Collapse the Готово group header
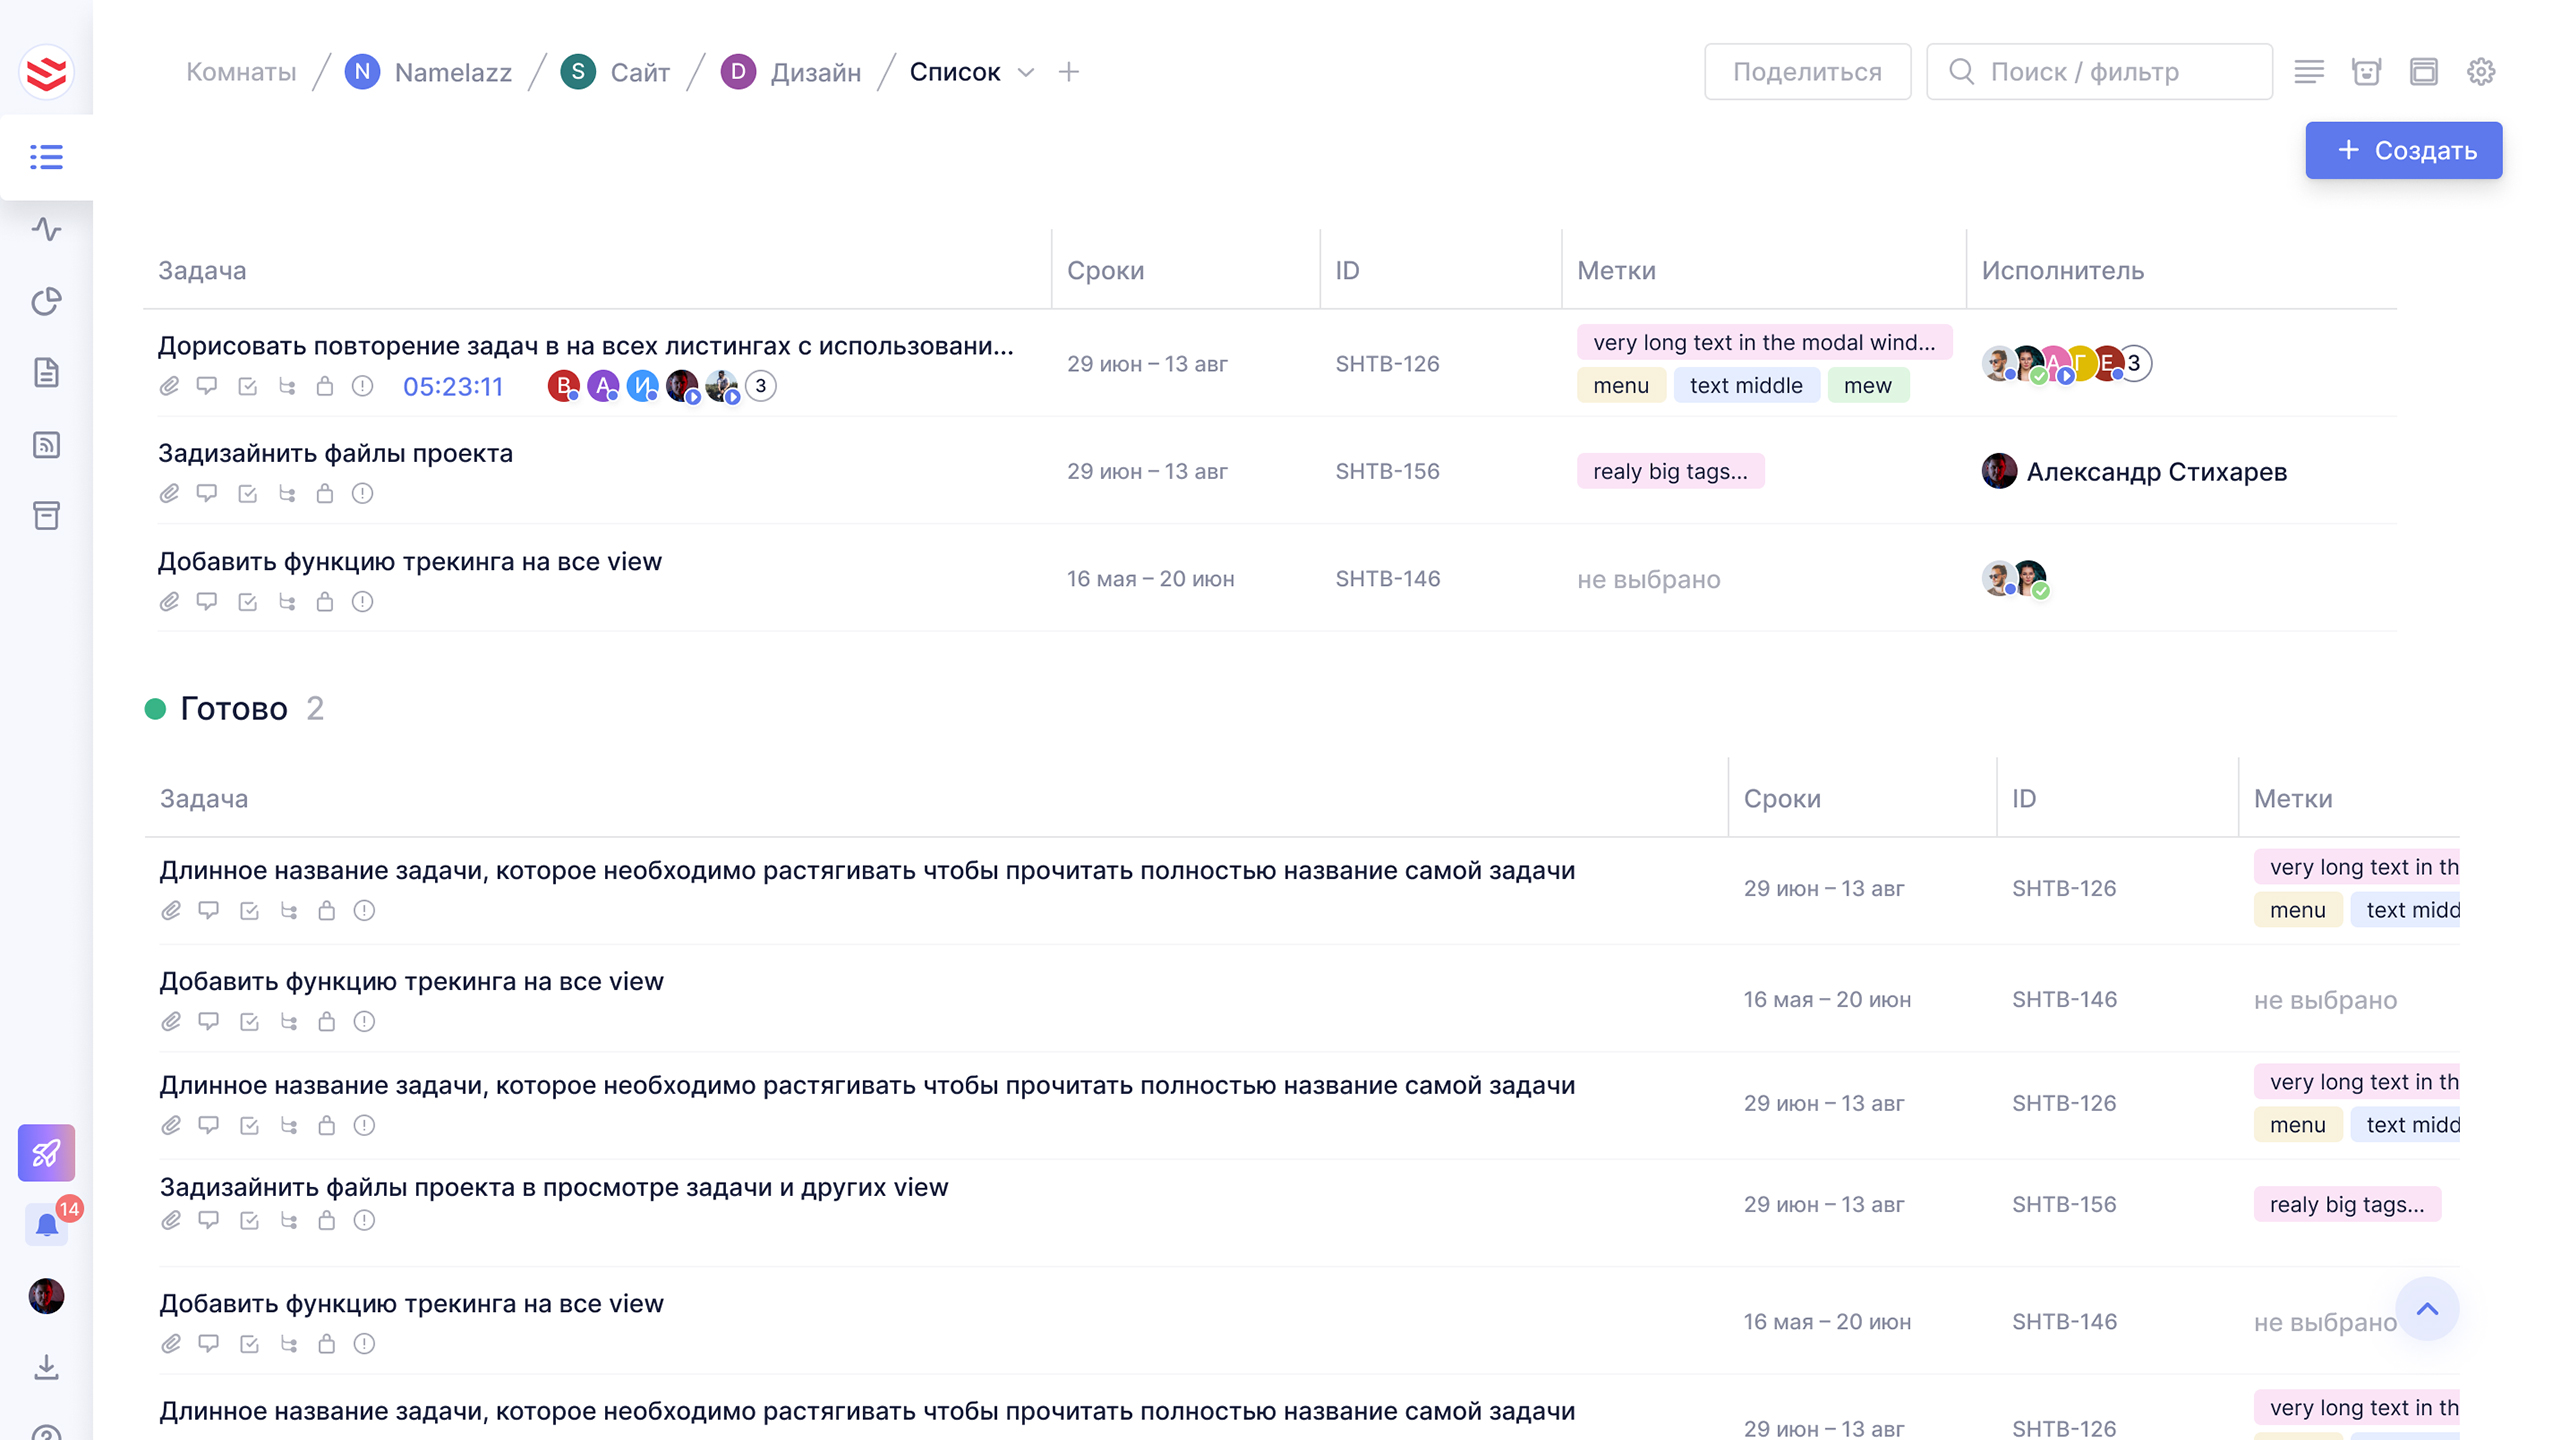Image resolution: width=2560 pixels, height=1440 pixels. 233,709
